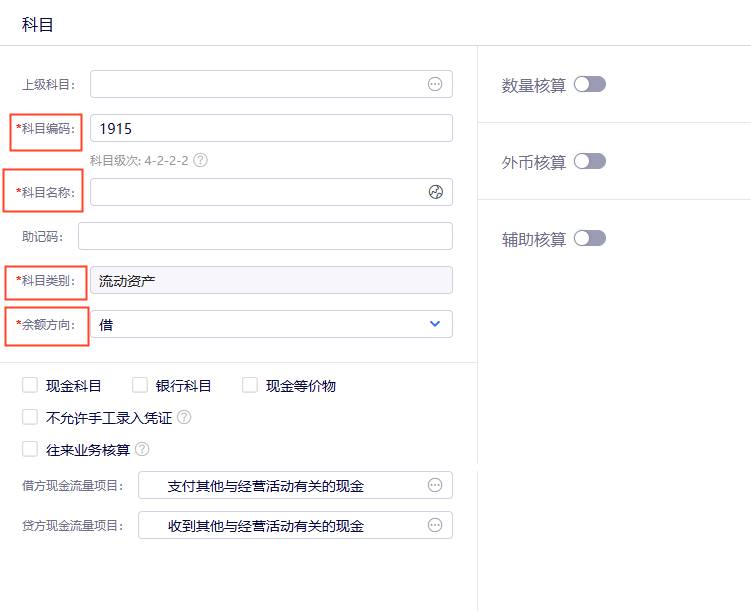Screen dimensions: 751x611
Task: Click the 贷方现金流量项目 label
Action: [x=73, y=526]
